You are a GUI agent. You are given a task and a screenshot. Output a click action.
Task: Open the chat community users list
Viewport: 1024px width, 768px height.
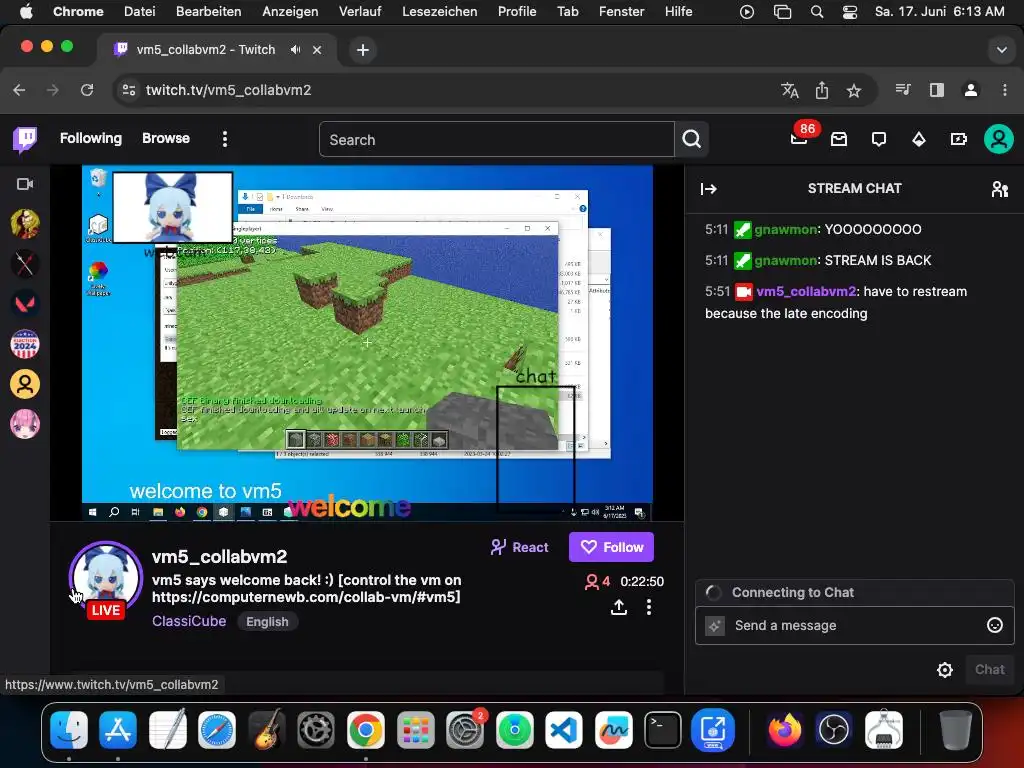tap(1000, 189)
